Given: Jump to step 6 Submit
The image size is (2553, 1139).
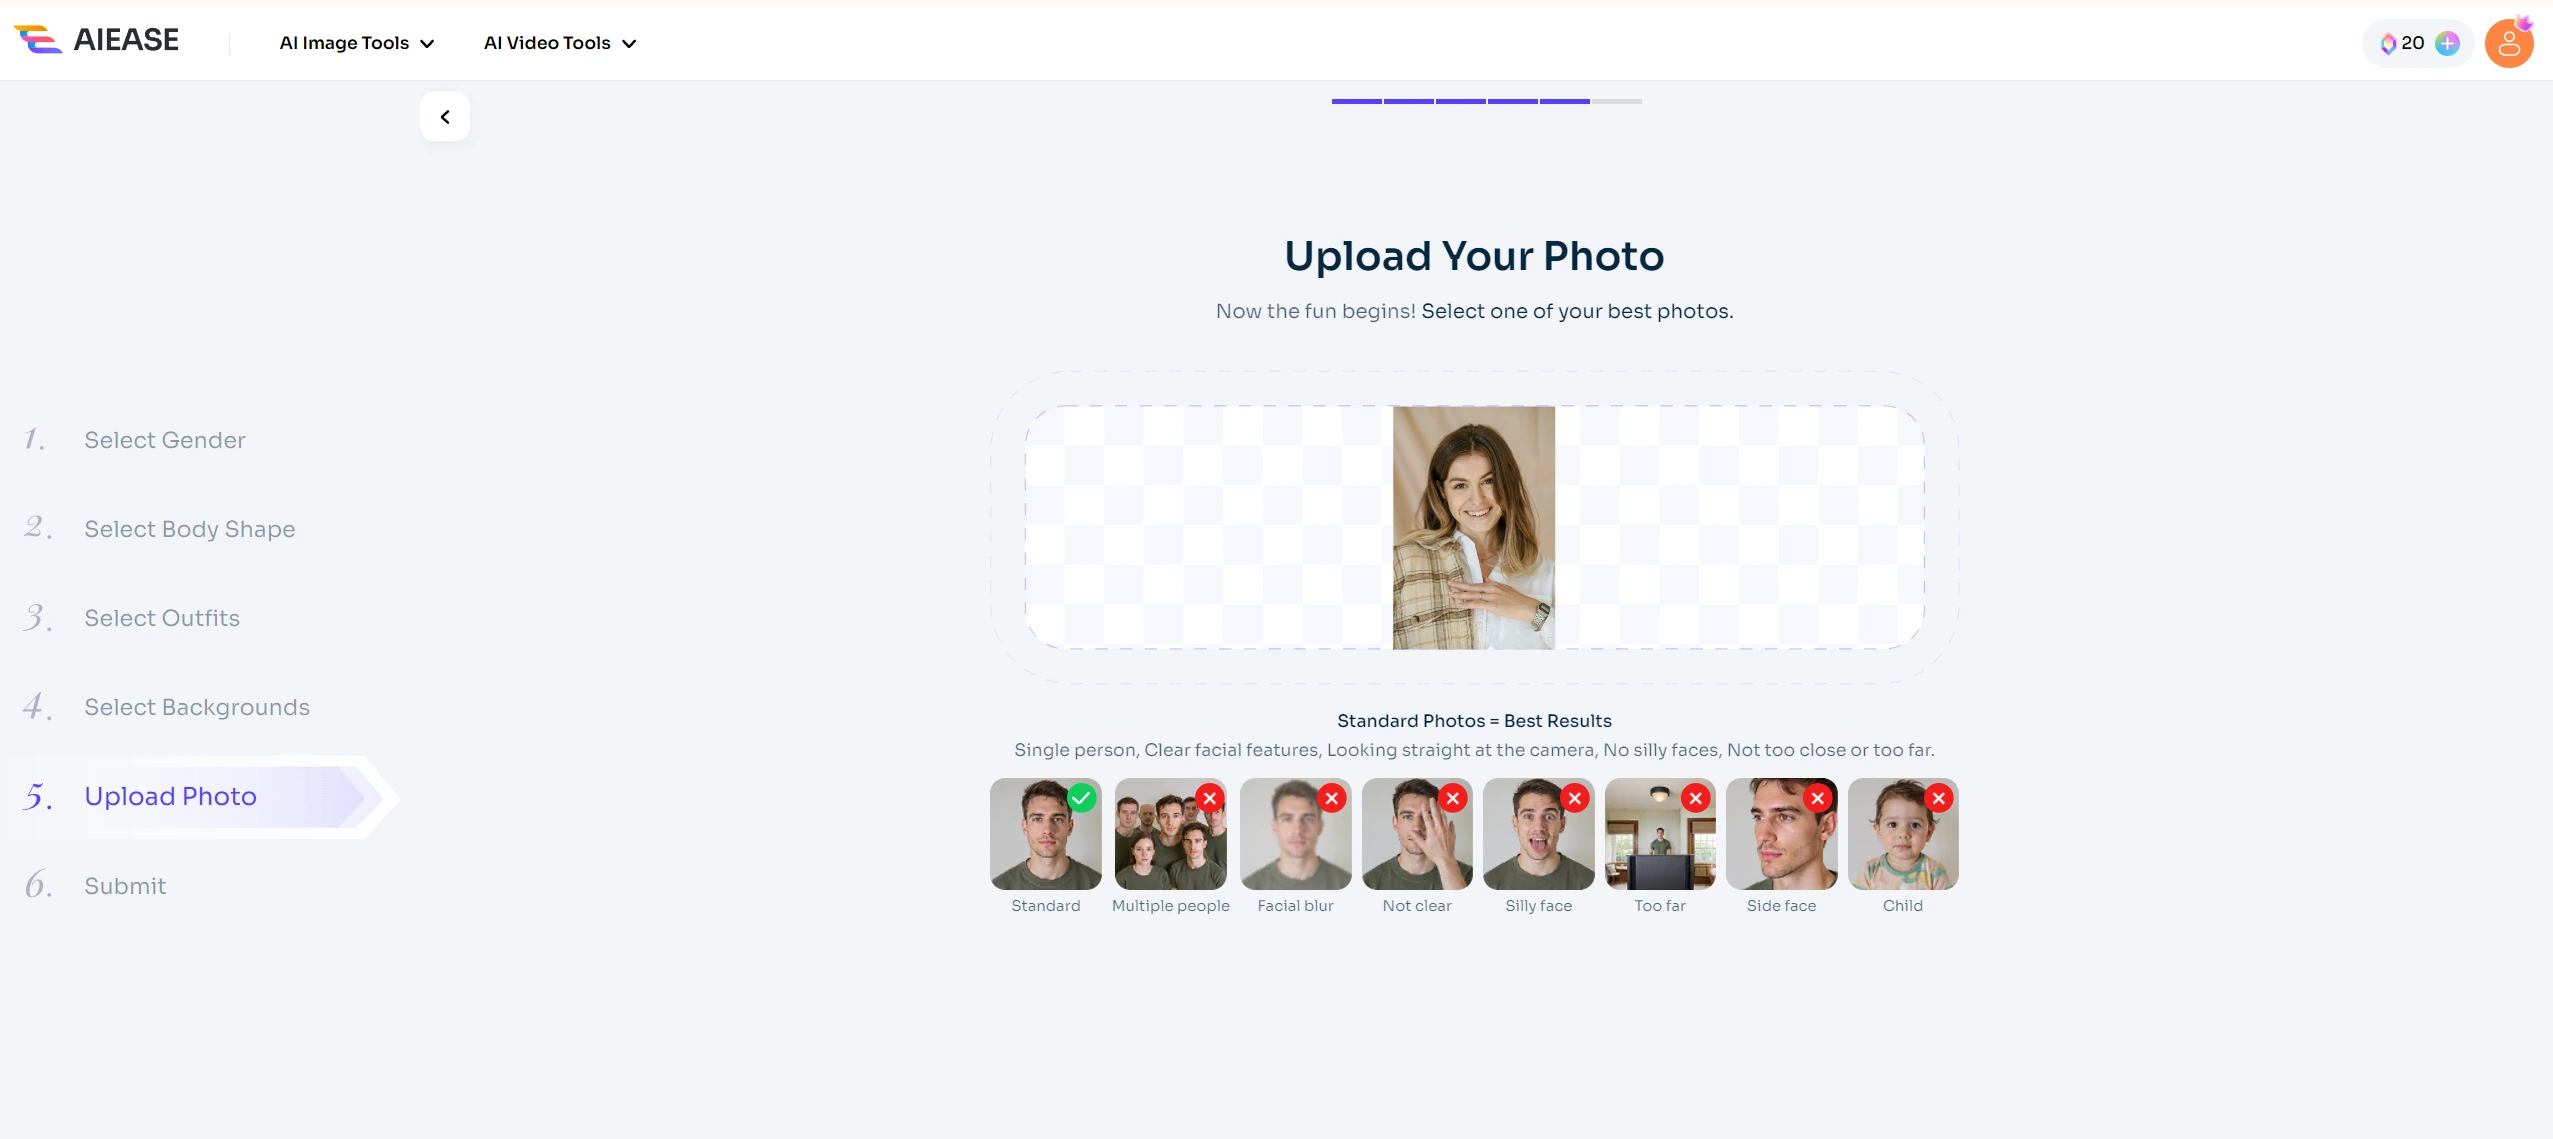Looking at the screenshot, I should tap(125, 886).
